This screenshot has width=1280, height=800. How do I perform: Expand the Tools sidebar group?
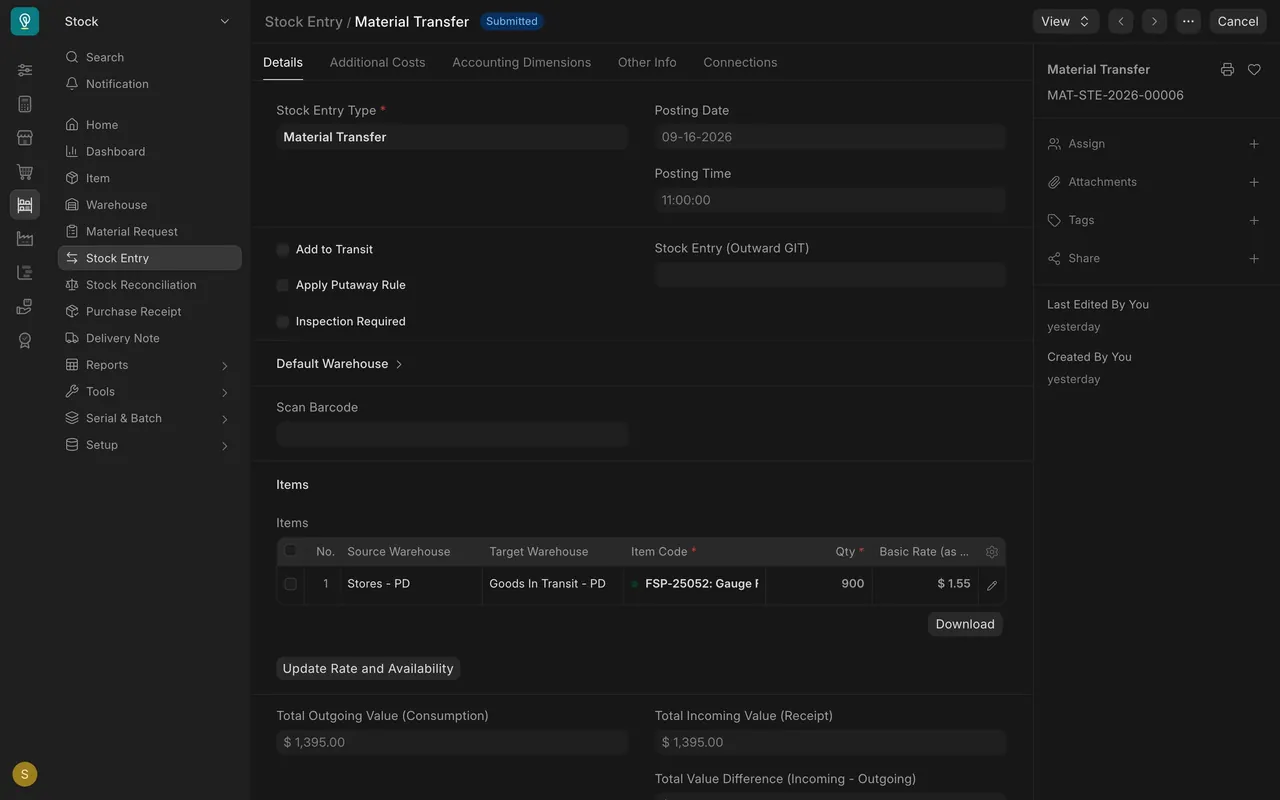coord(150,392)
